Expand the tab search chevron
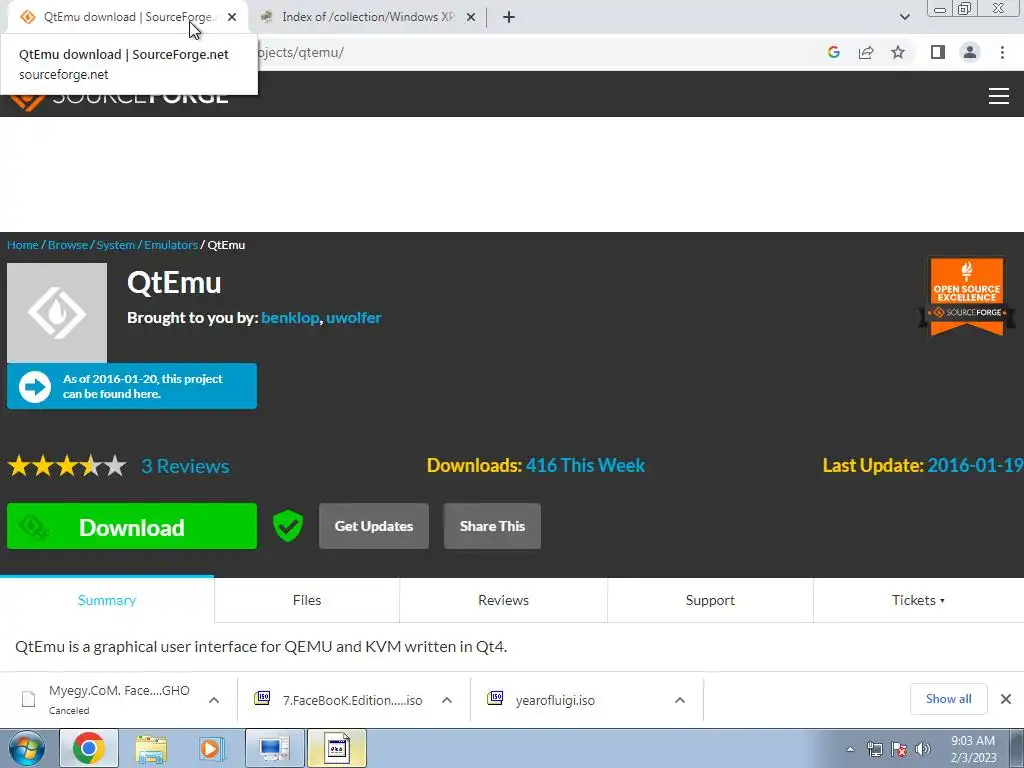 pyautogui.click(x=904, y=17)
